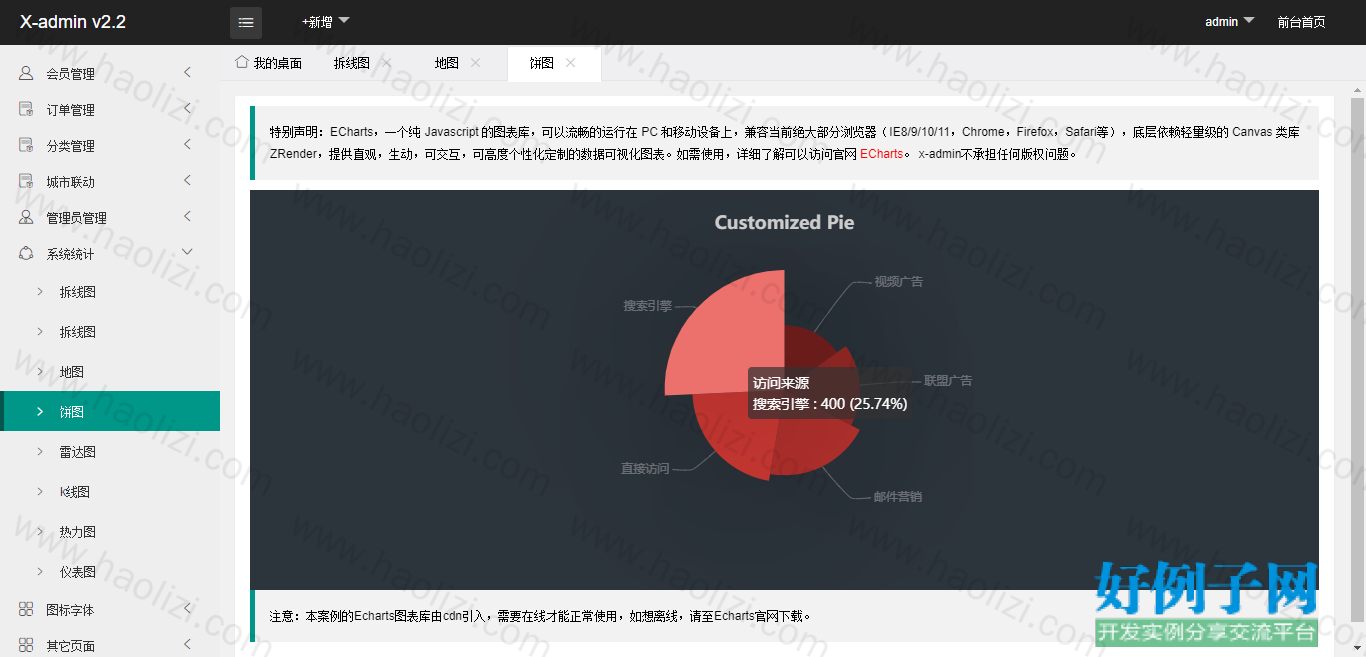Click the 视频广告 pie label
Image resolution: width=1366 pixels, height=657 pixels.
899,282
